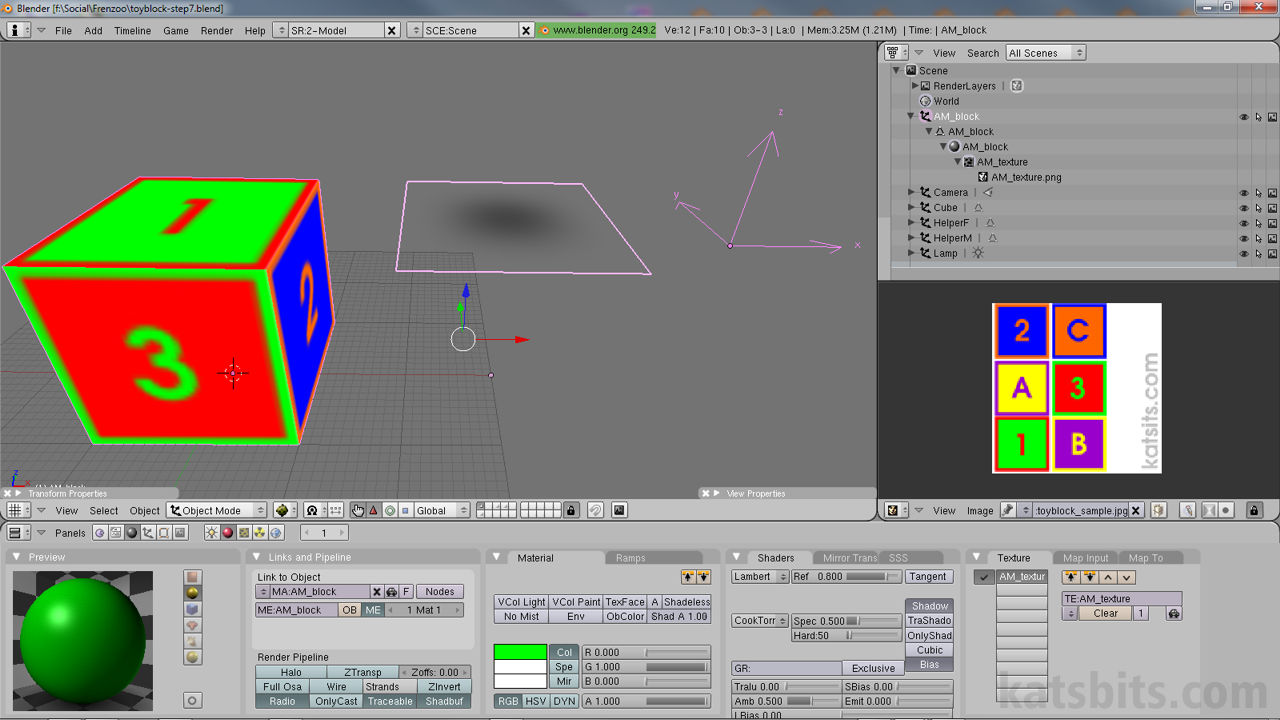Open the Lambert diffuse shader dropdown
The width and height of the screenshot is (1280, 720).
click(759, 577)
